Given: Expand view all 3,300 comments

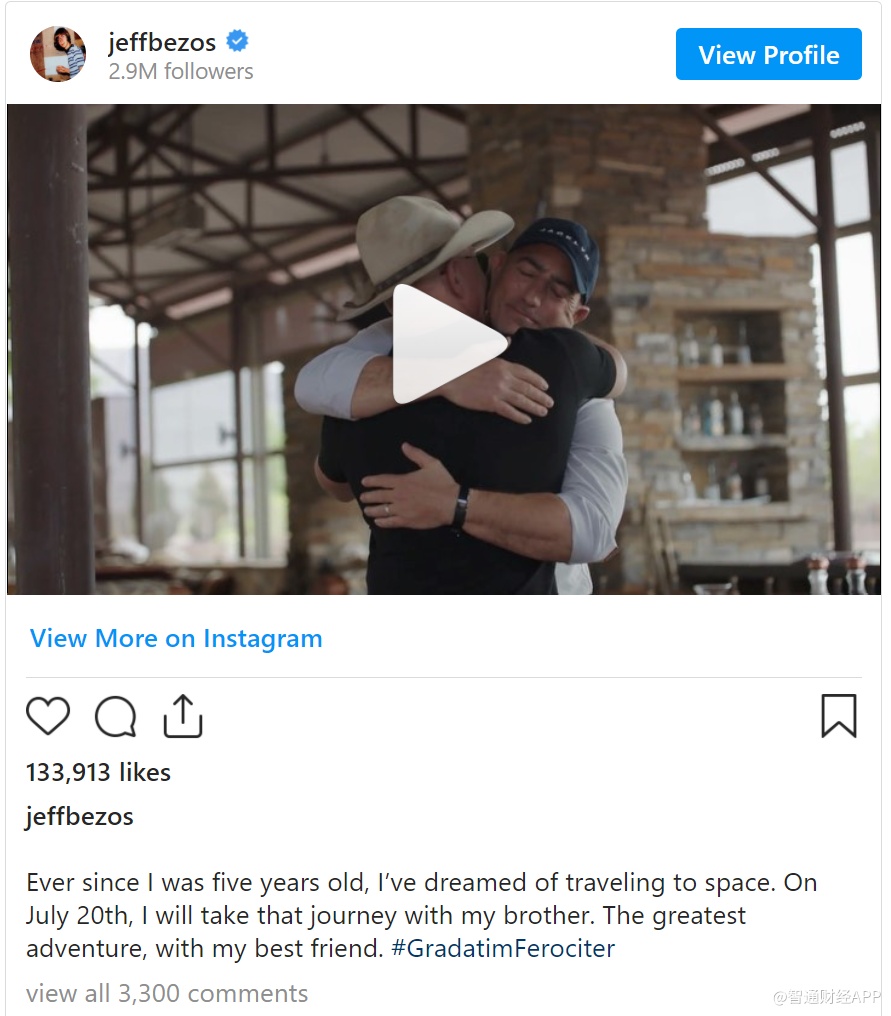Looking at the screenshot, I should pos(167,993).
